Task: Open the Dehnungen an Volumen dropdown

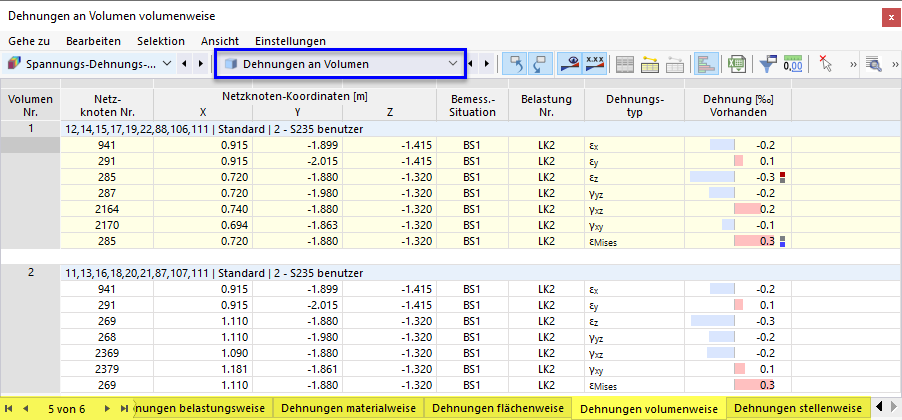Action: 453,64
